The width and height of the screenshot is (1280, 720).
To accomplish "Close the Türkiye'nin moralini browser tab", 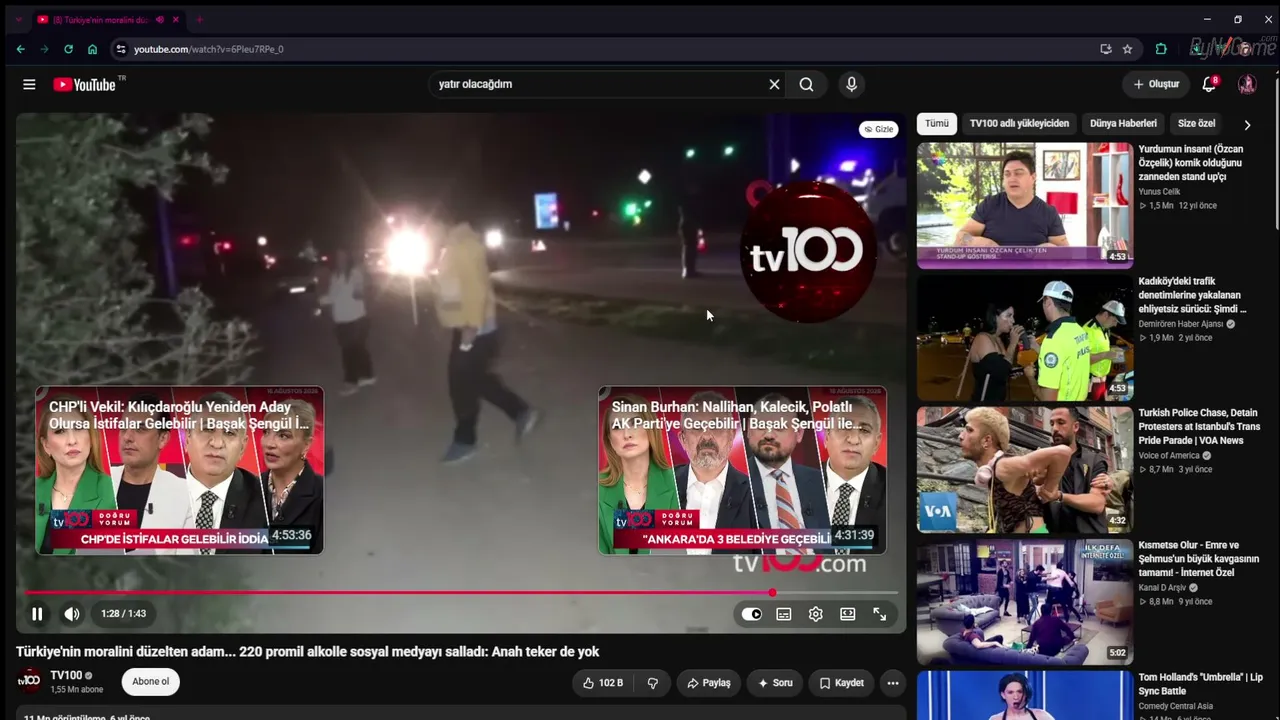I will coord(176,20).
